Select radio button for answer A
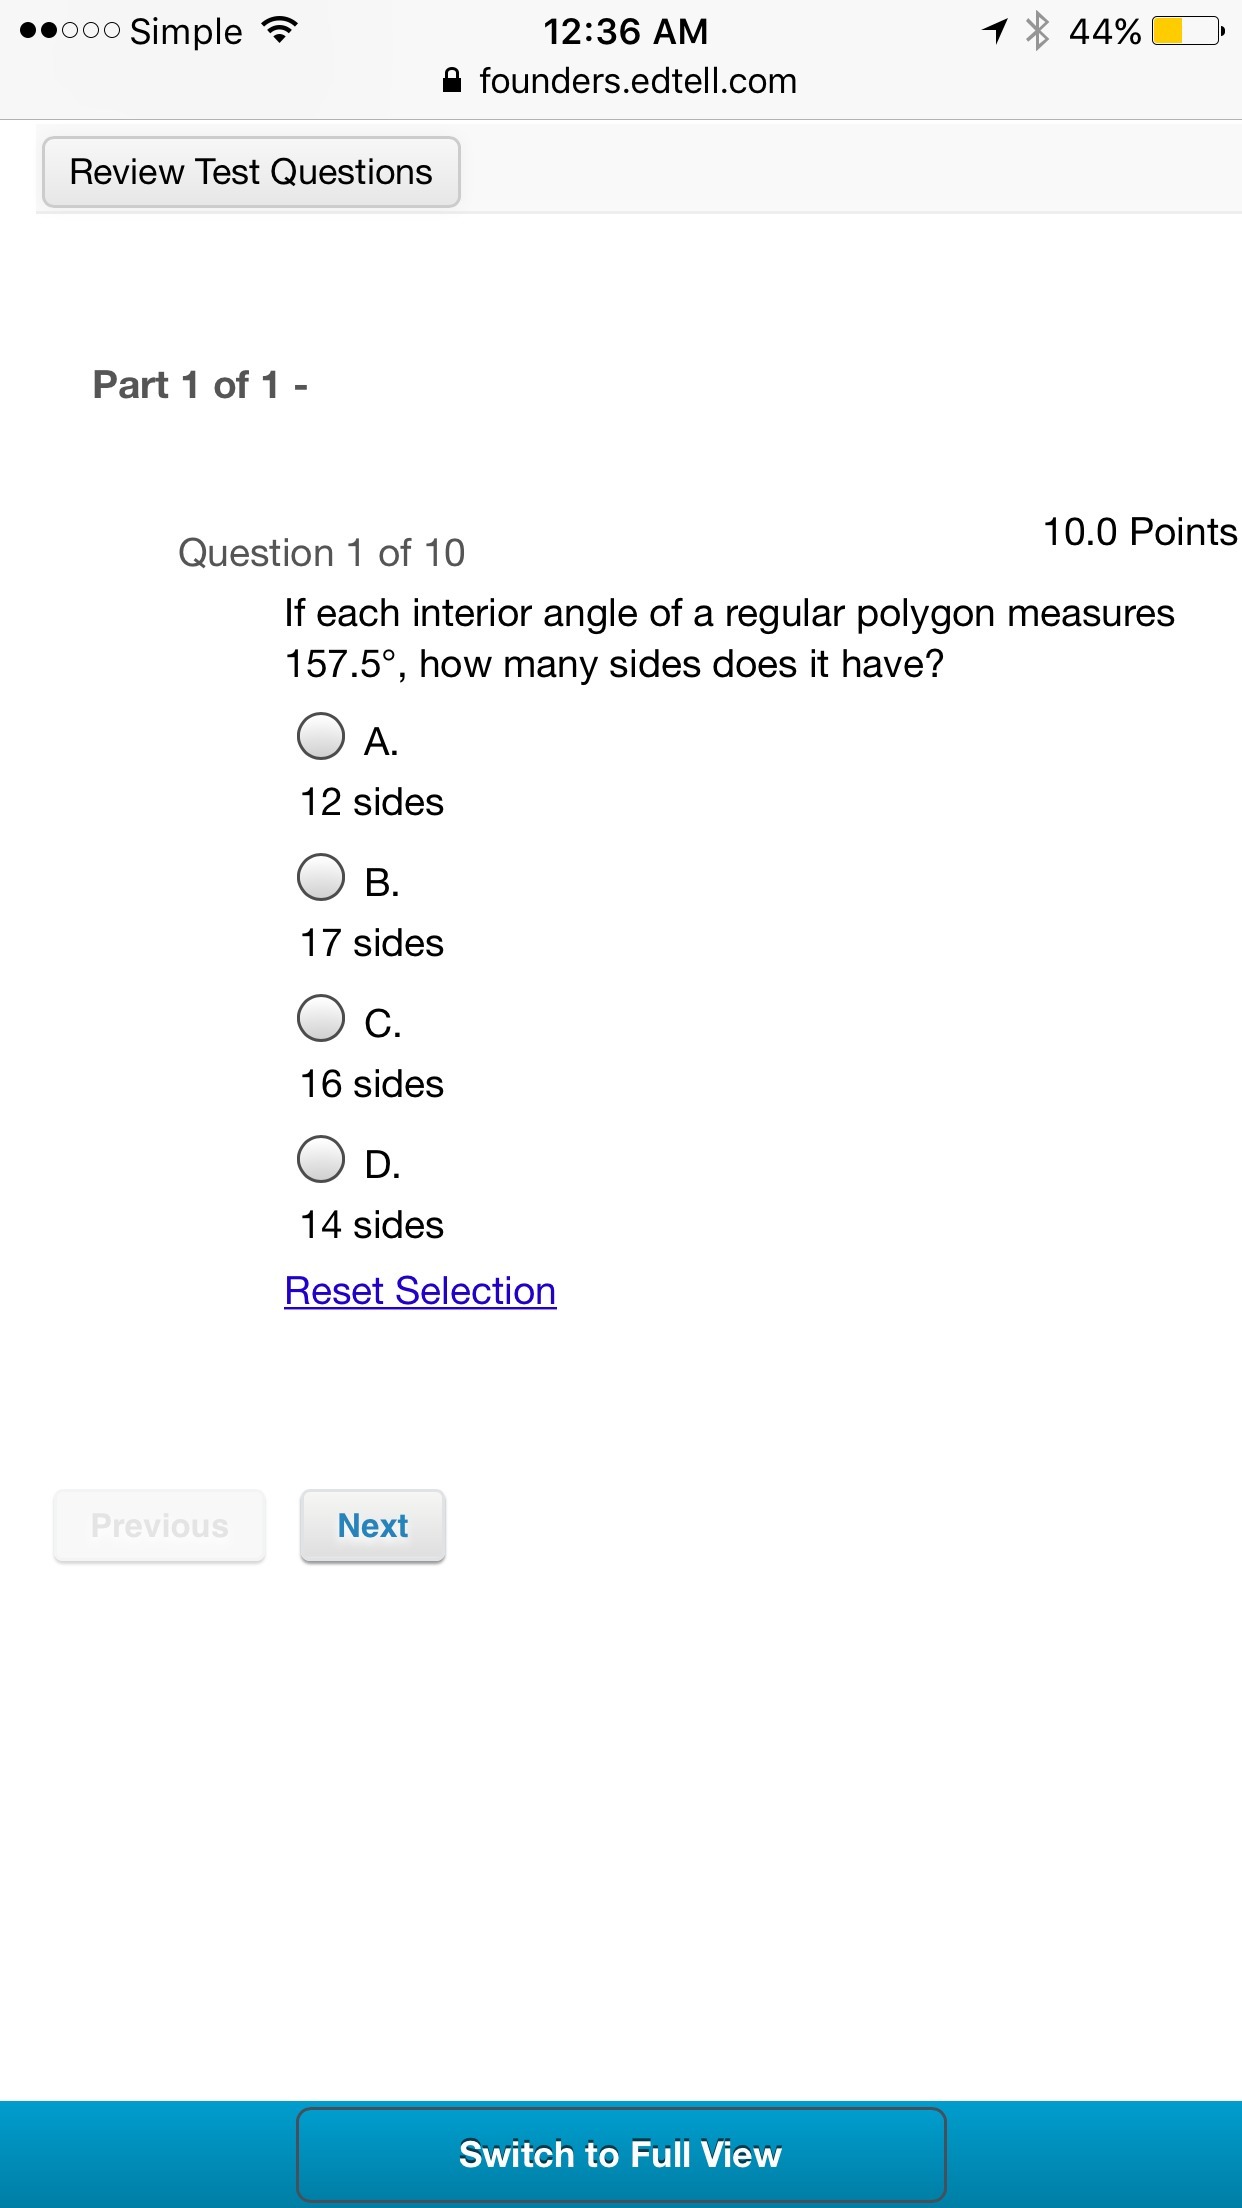The height and width of the screenshot is (2208, 1242). click(321, 736)
